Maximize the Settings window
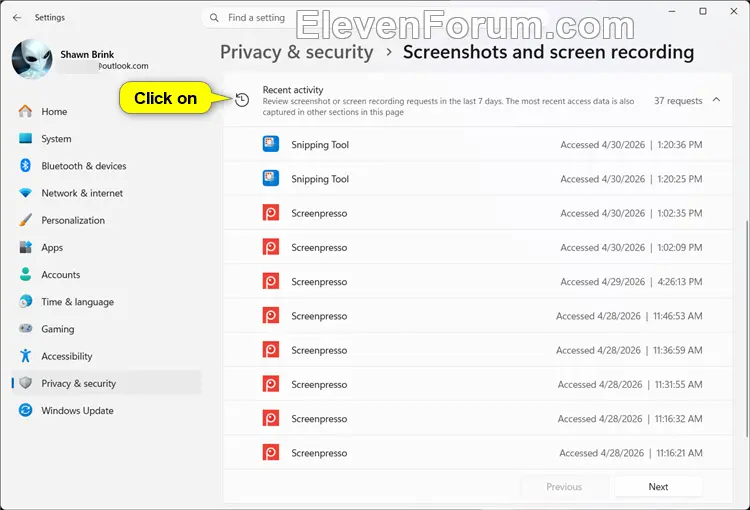This screenshot has width=750, height=510. click(x=703, y=11)
